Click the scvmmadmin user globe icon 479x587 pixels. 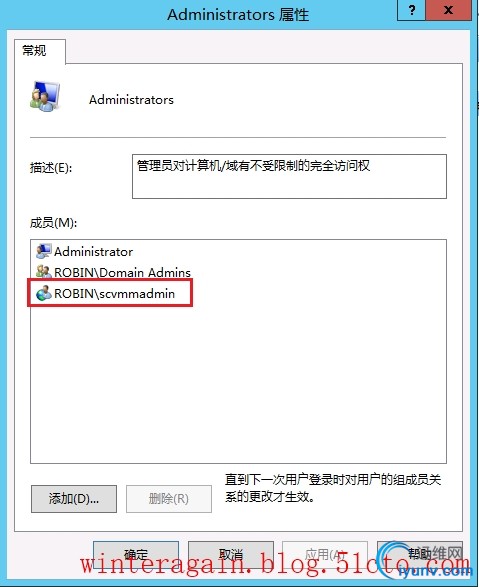pyautogui.click(x=43, y=293)
